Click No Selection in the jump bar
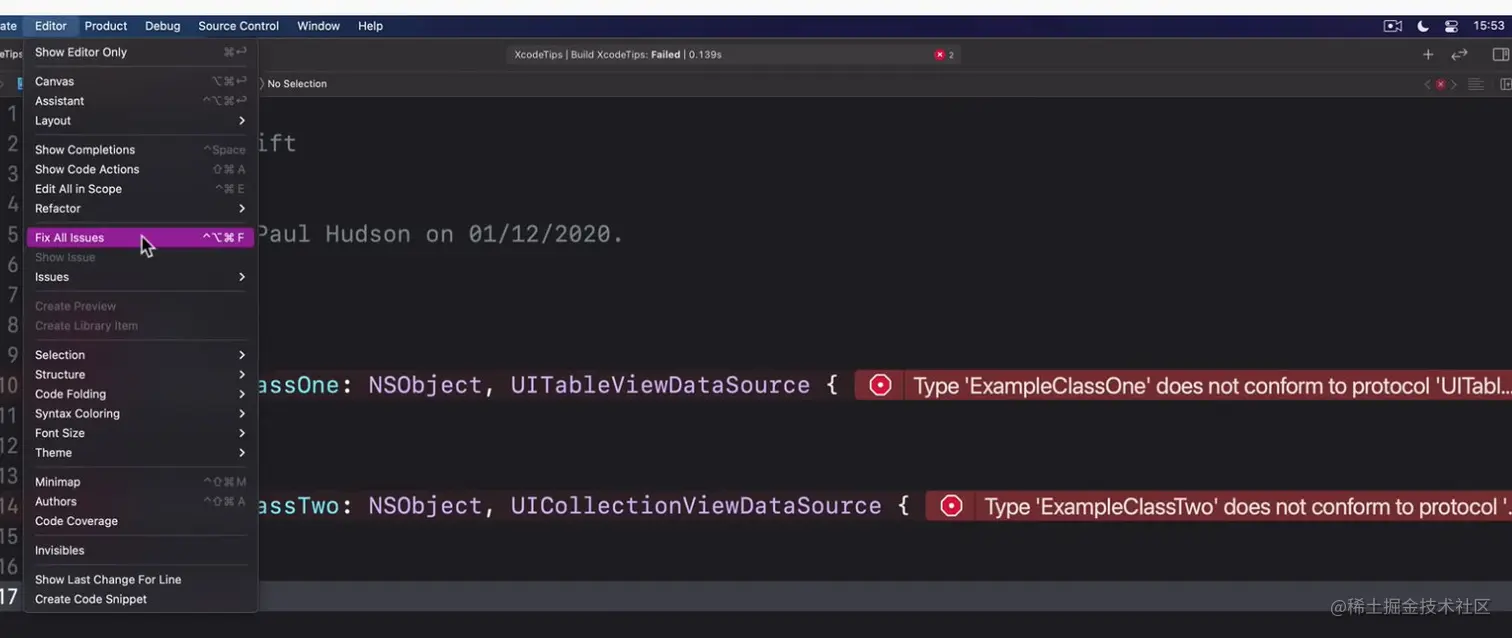This screenshot has height=638, width=1512. click(x=297, y=84)
